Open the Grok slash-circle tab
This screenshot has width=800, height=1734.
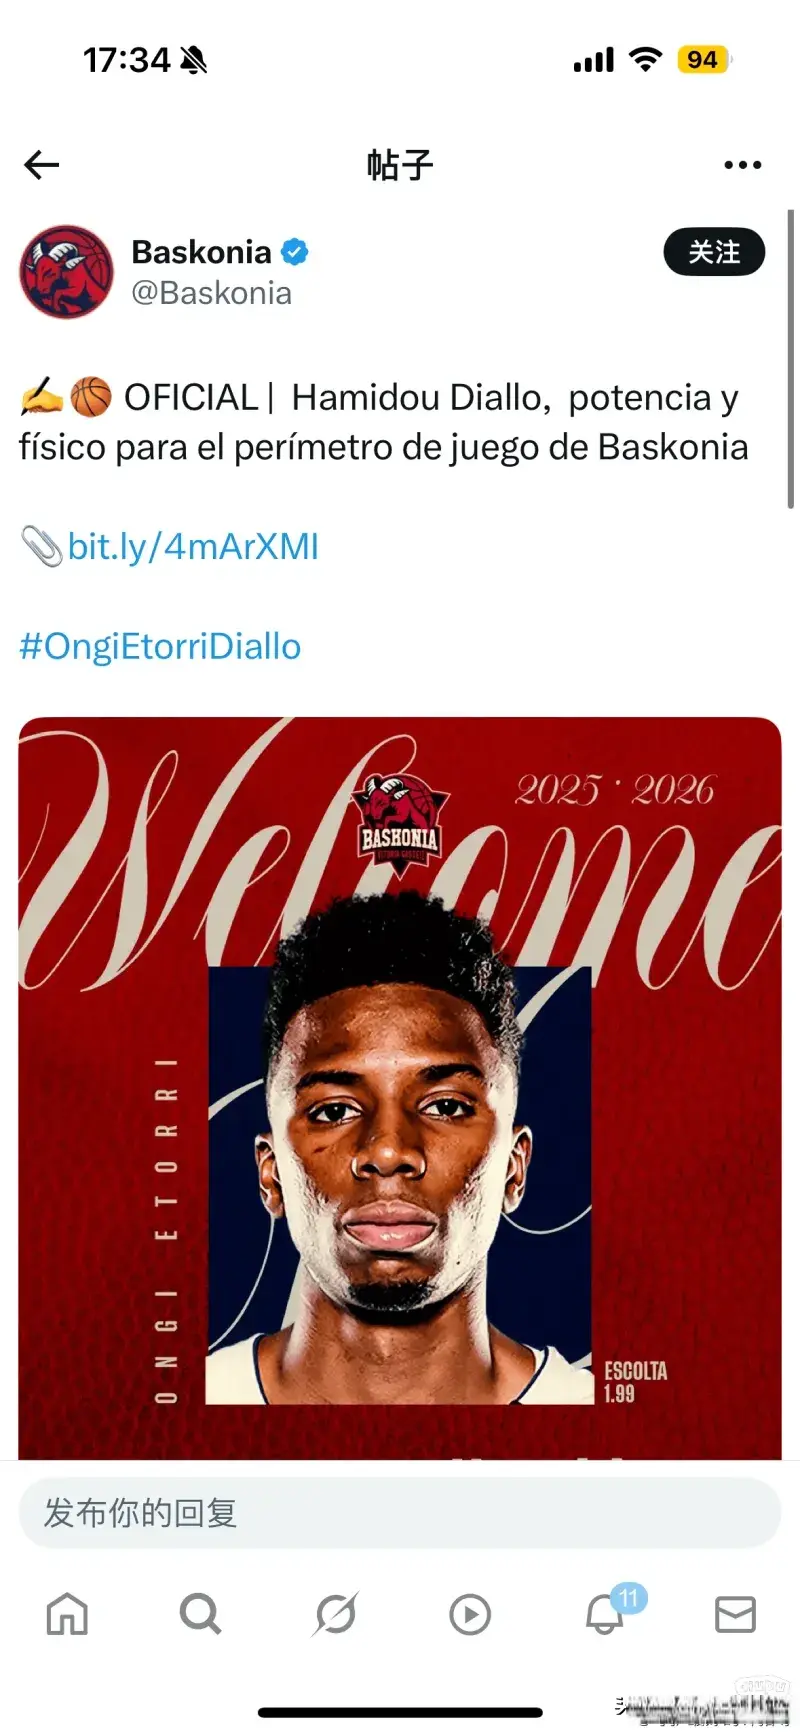click(x=335, y=1613)
